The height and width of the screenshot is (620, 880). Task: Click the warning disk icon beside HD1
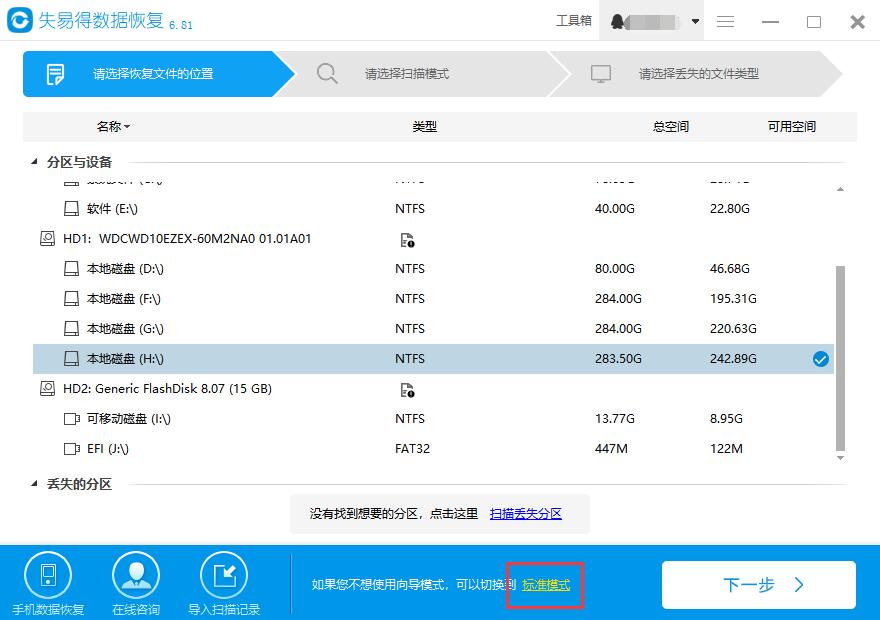(x=406, y=238)
